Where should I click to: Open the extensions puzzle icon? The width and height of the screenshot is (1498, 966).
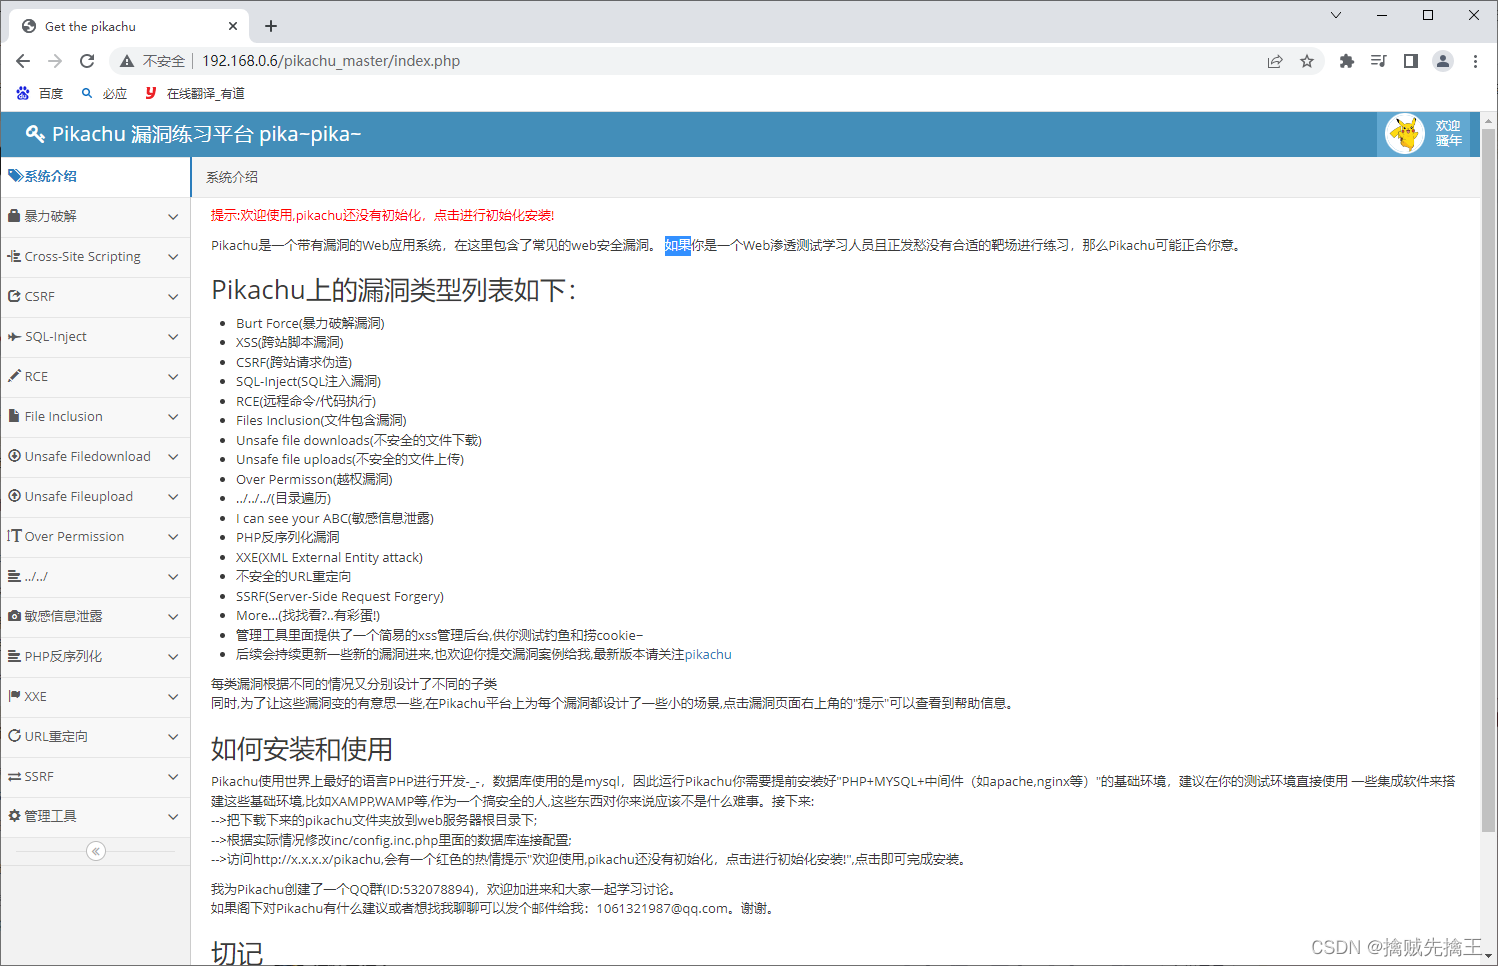click(x=1347, y=61)
